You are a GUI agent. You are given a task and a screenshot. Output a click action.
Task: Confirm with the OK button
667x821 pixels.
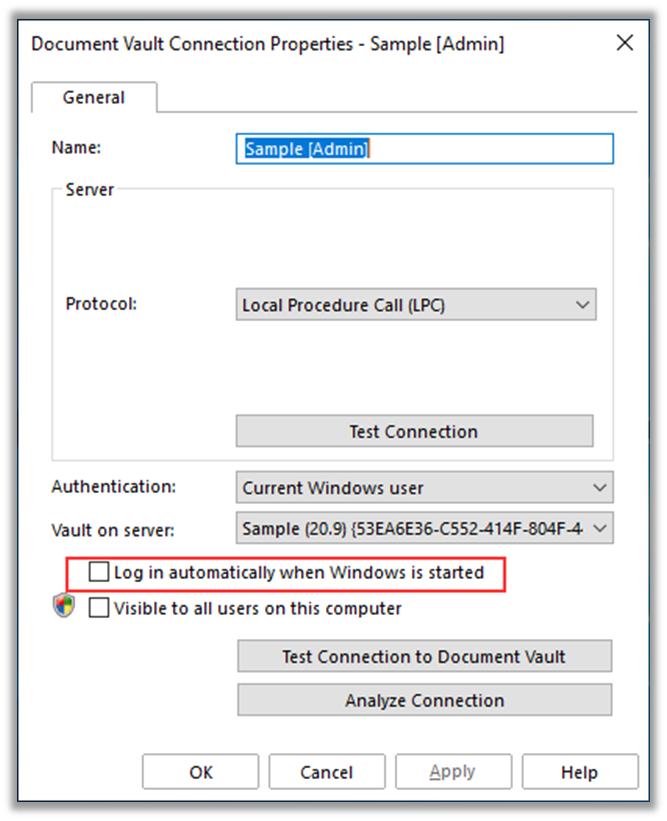201,772
